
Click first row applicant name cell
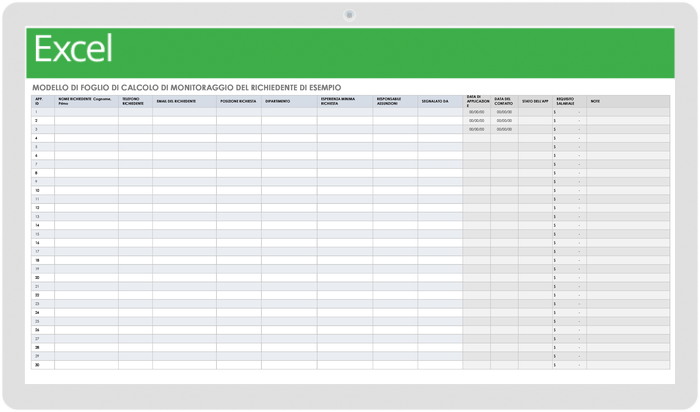[x=86, y=111]
